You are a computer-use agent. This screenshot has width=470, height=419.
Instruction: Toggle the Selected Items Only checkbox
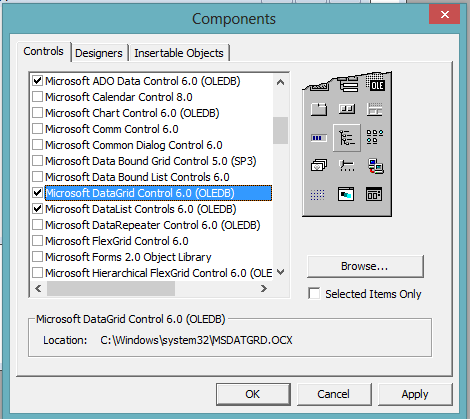click(x=314, y=294)
